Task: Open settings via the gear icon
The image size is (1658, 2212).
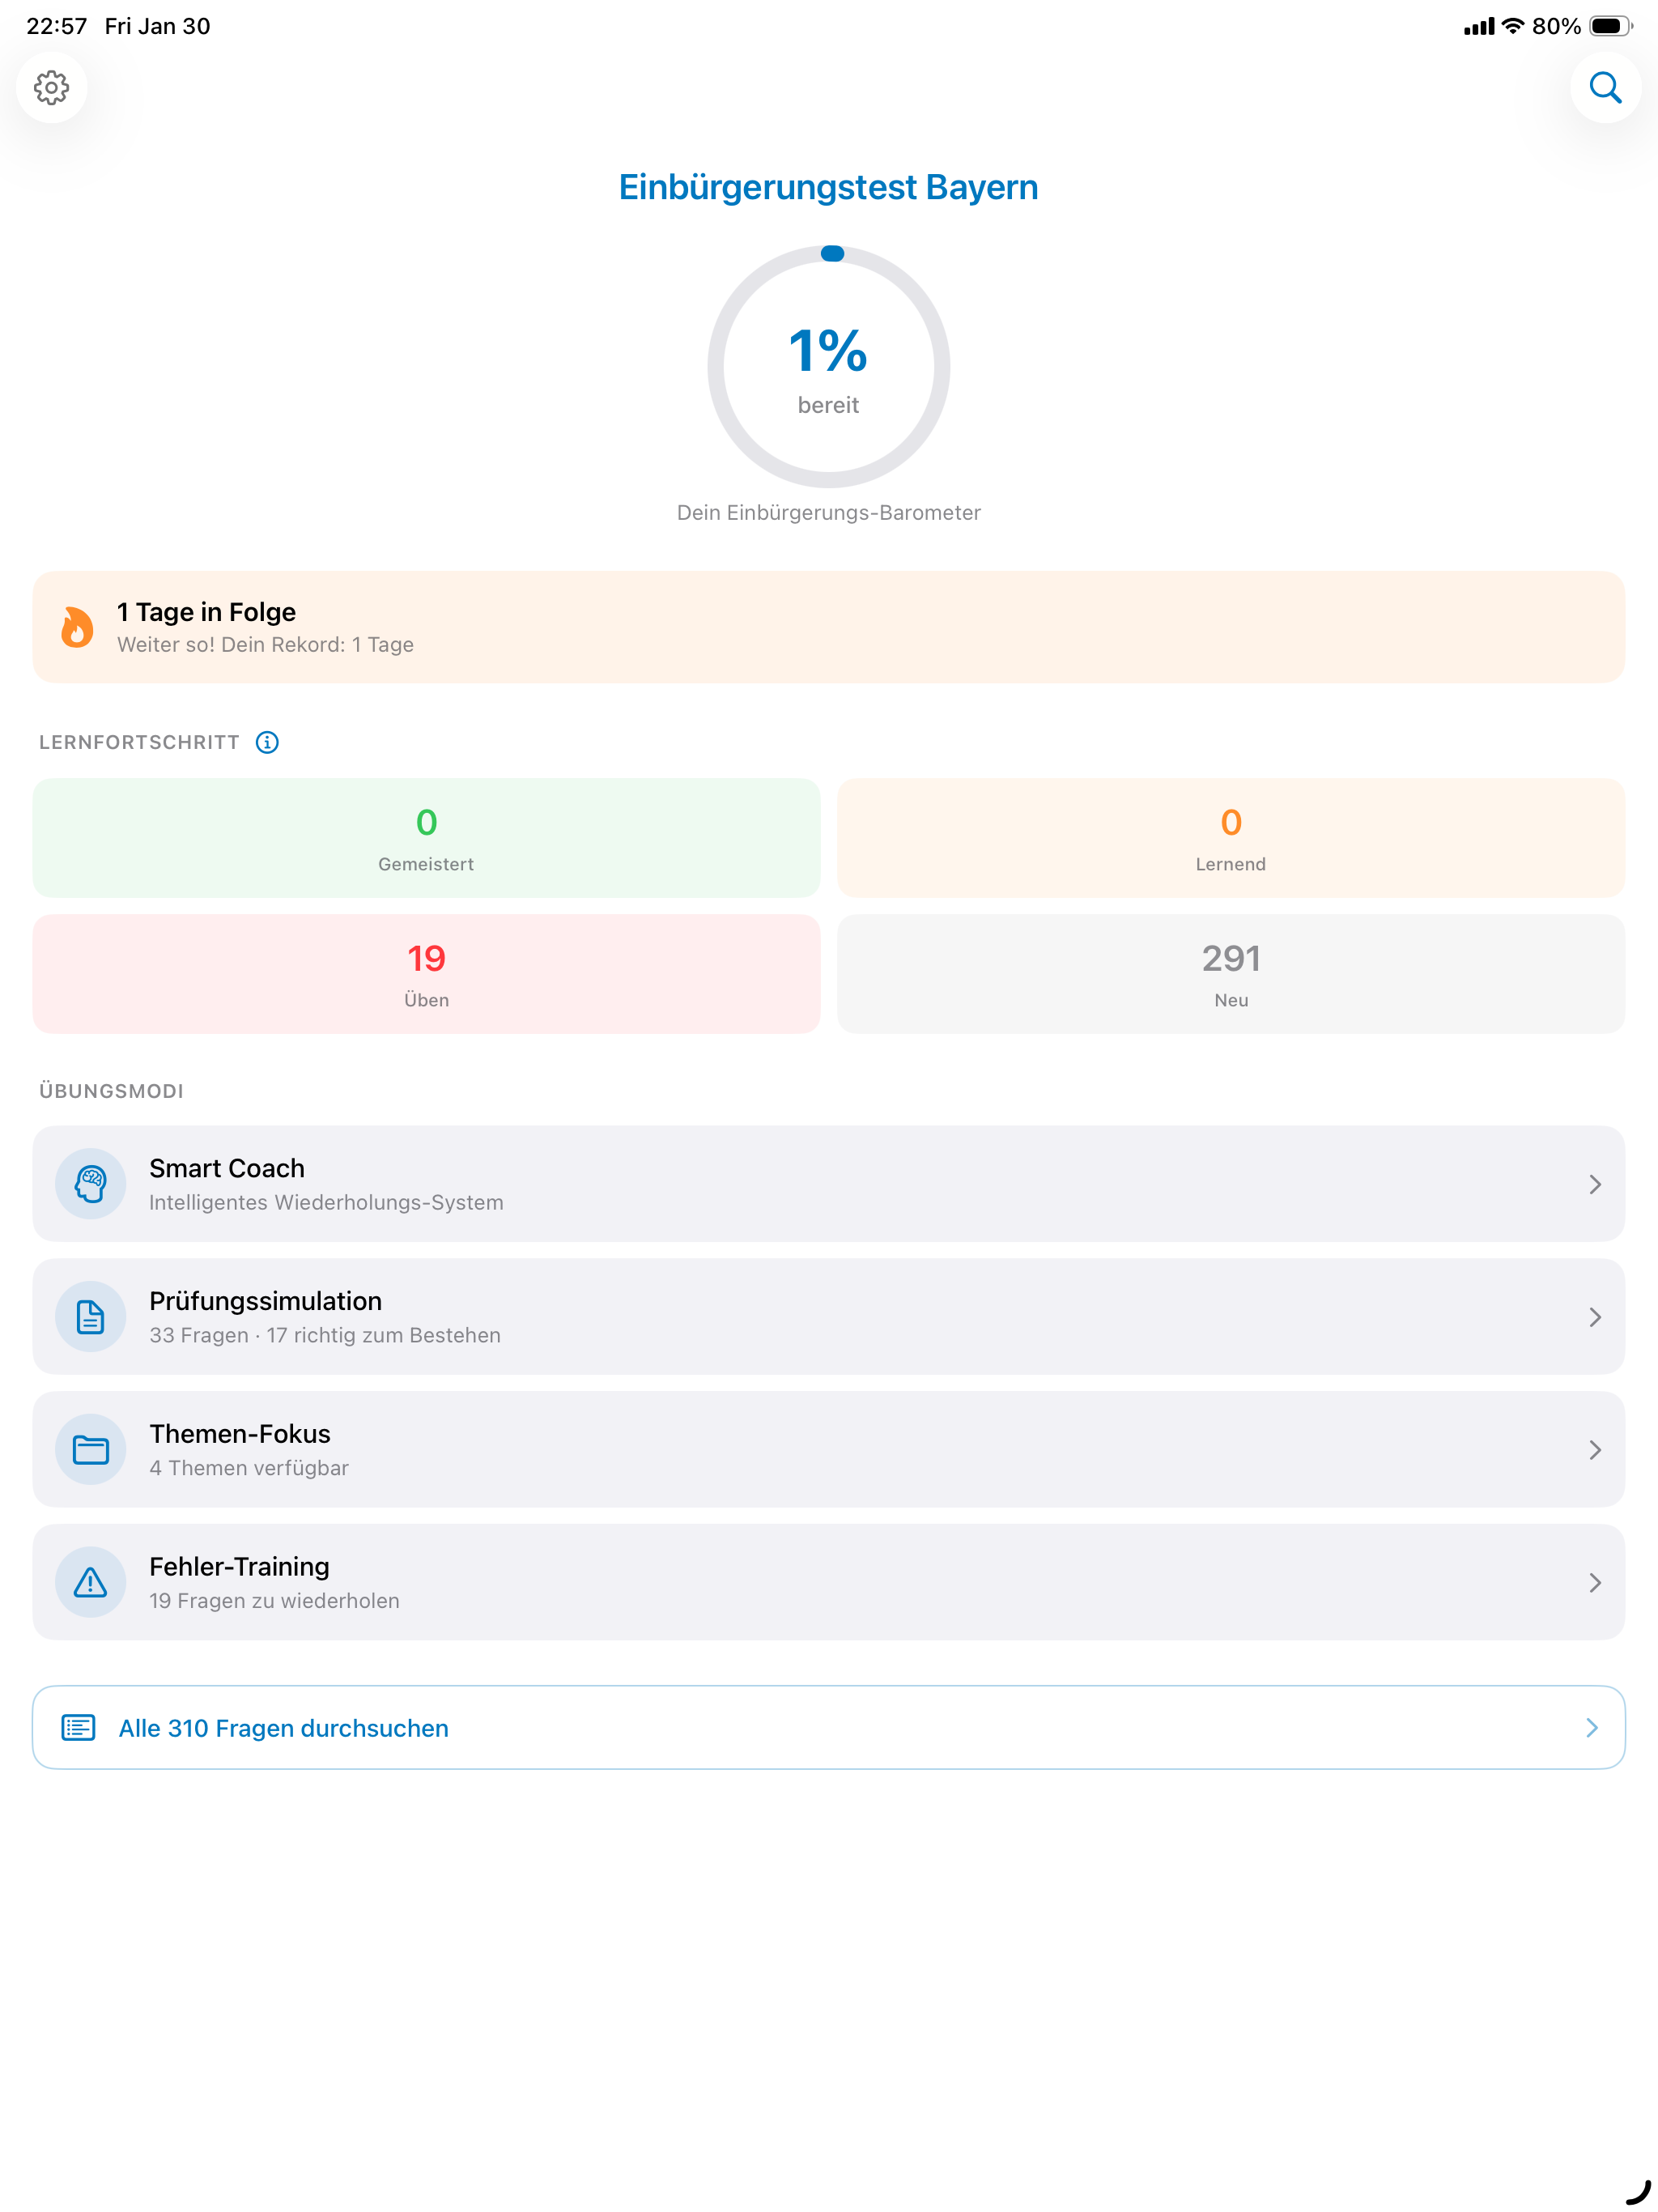Action: tap(52, 88)
